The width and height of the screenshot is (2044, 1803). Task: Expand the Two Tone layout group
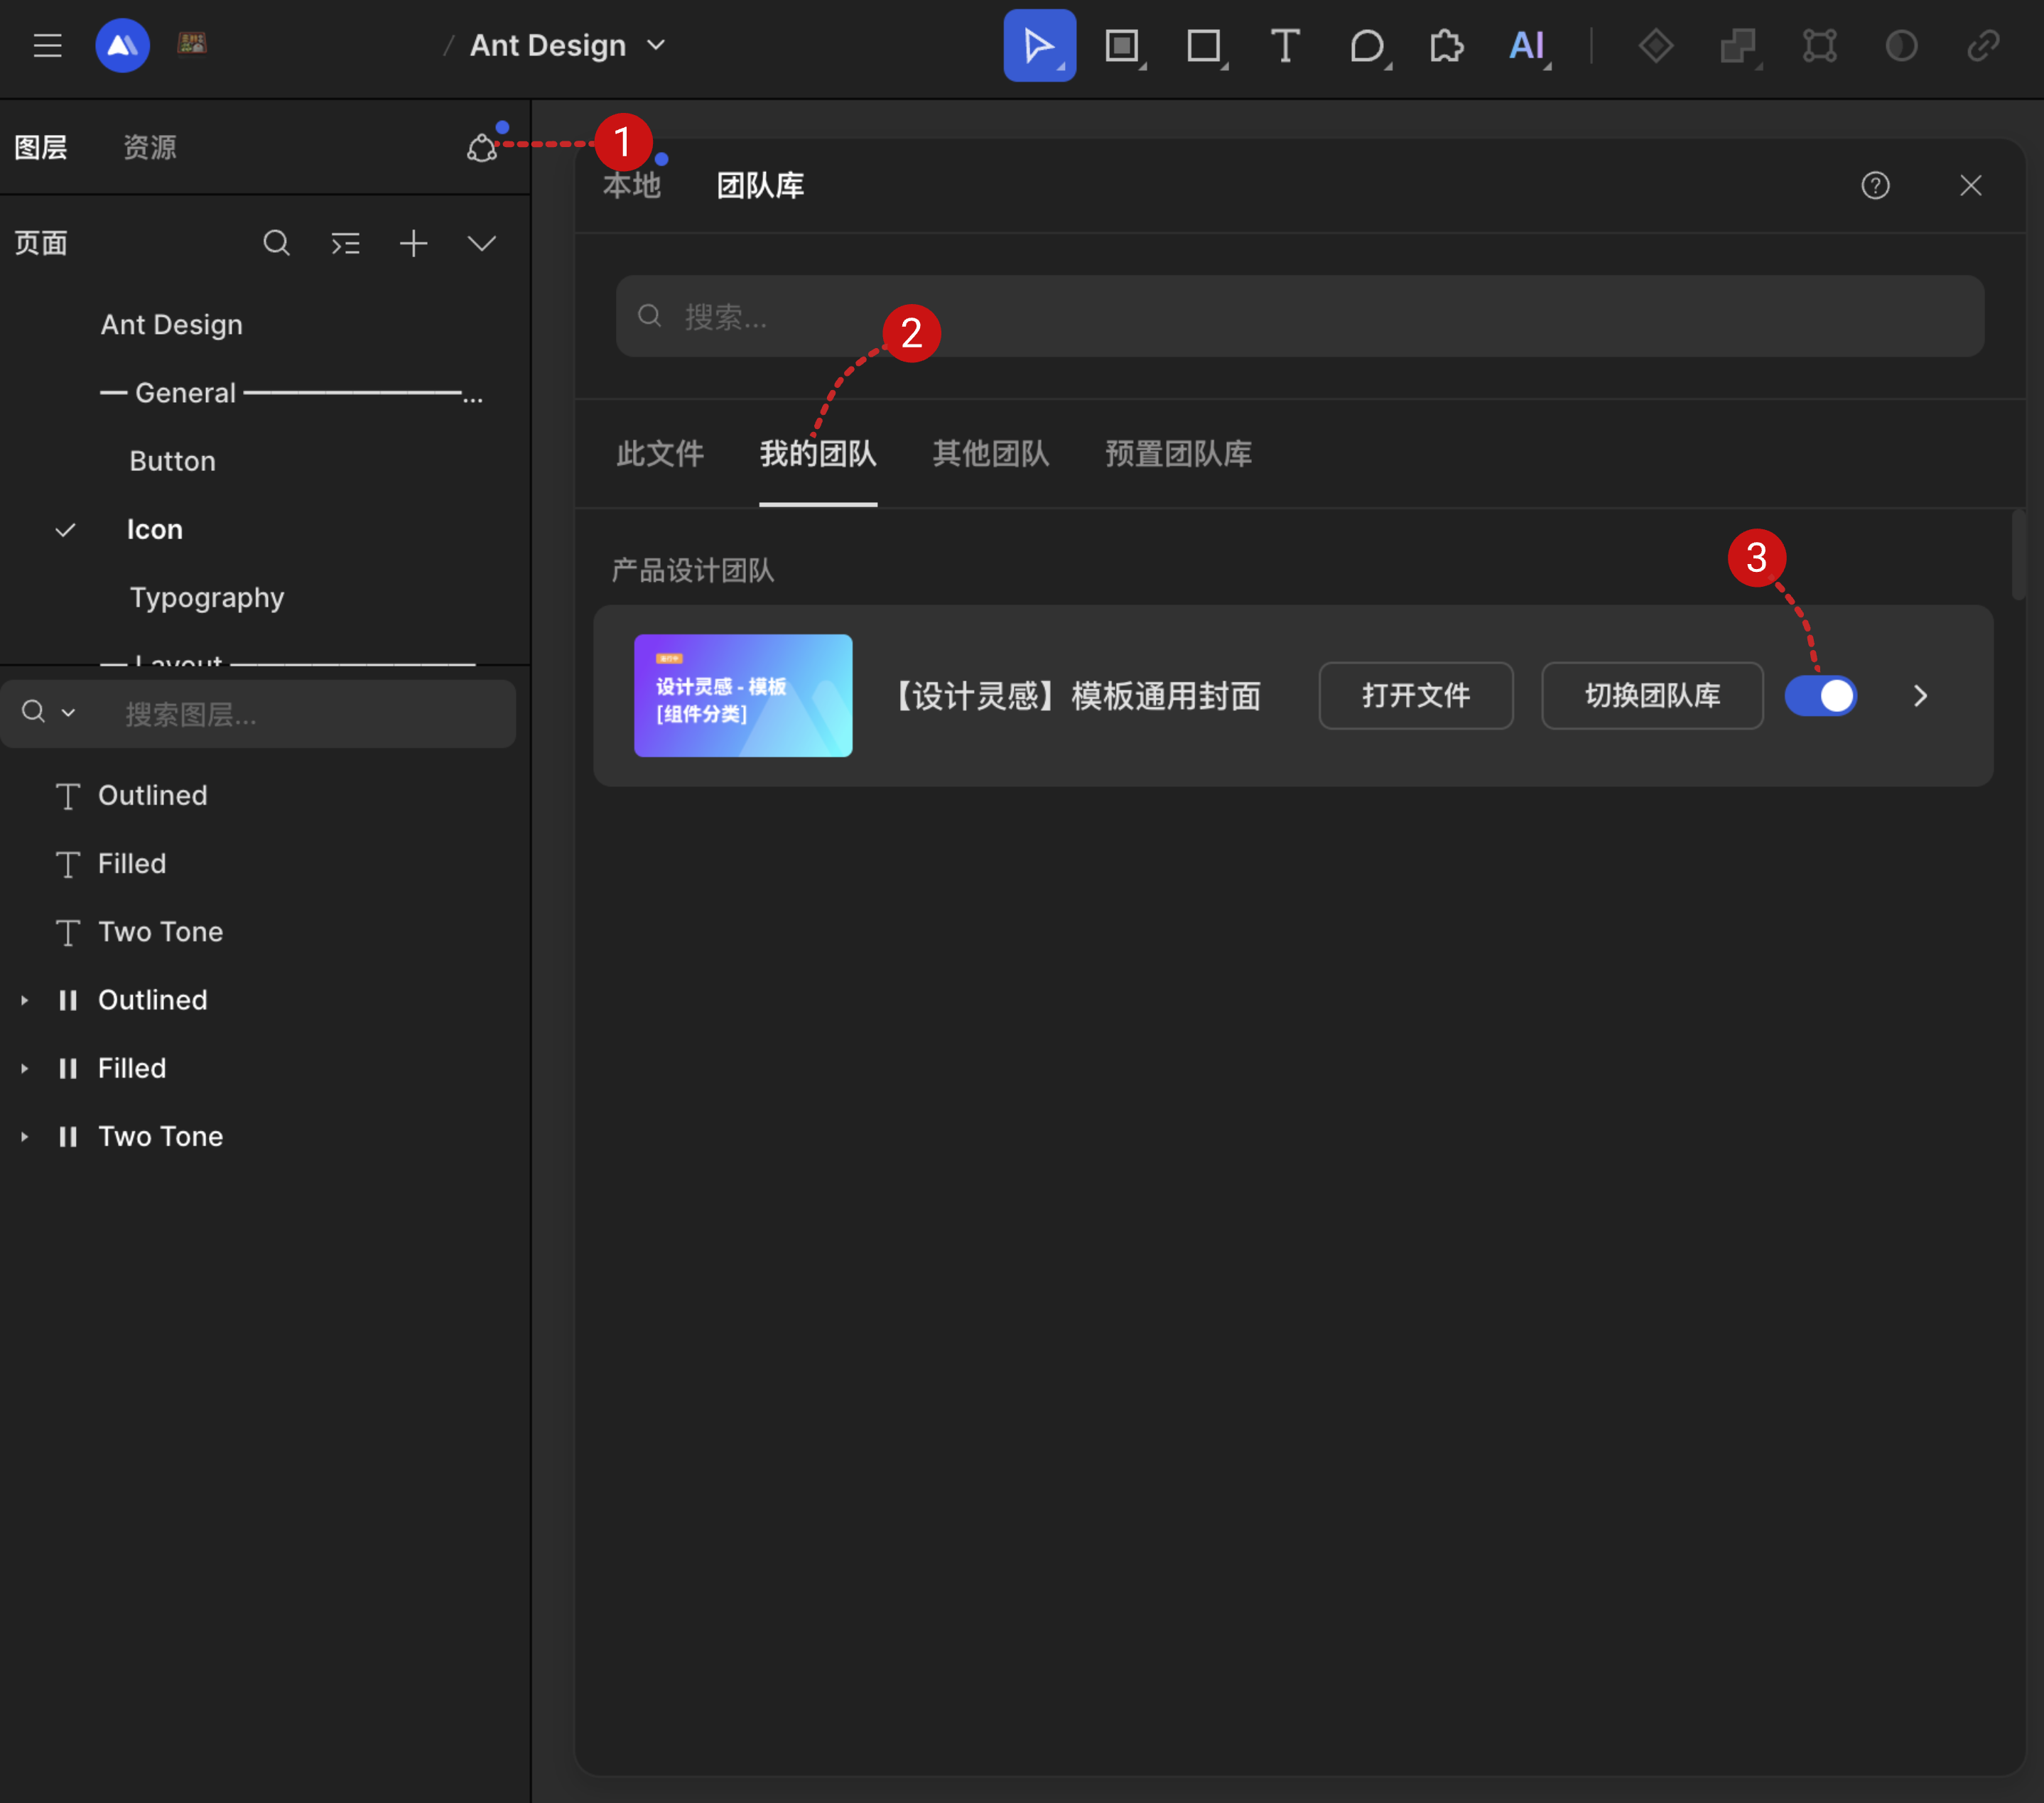(25, 1137)
